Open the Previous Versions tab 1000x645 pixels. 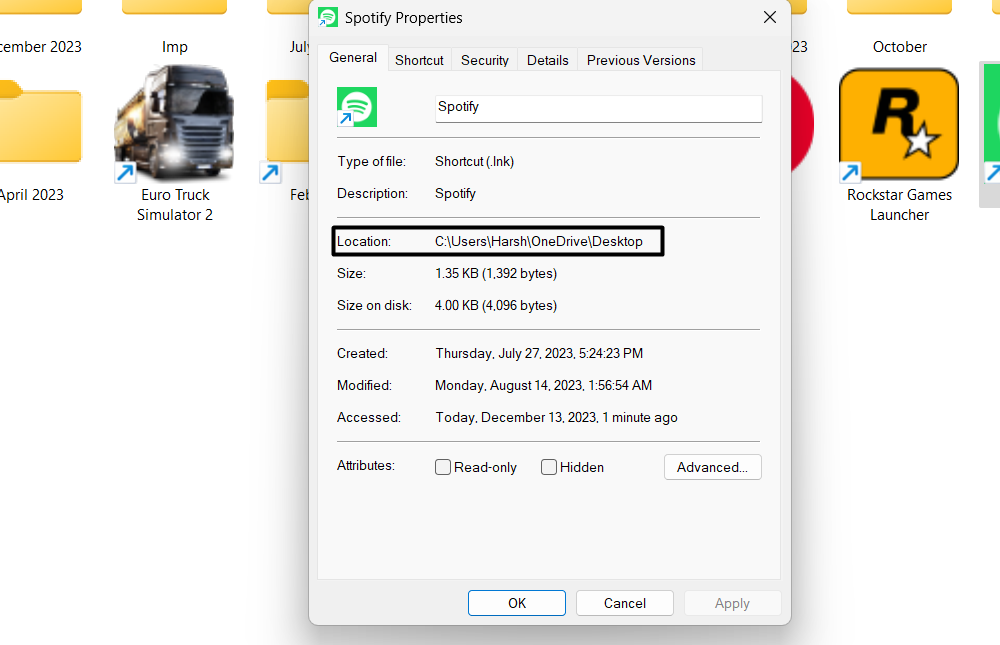tap(641, 60)
